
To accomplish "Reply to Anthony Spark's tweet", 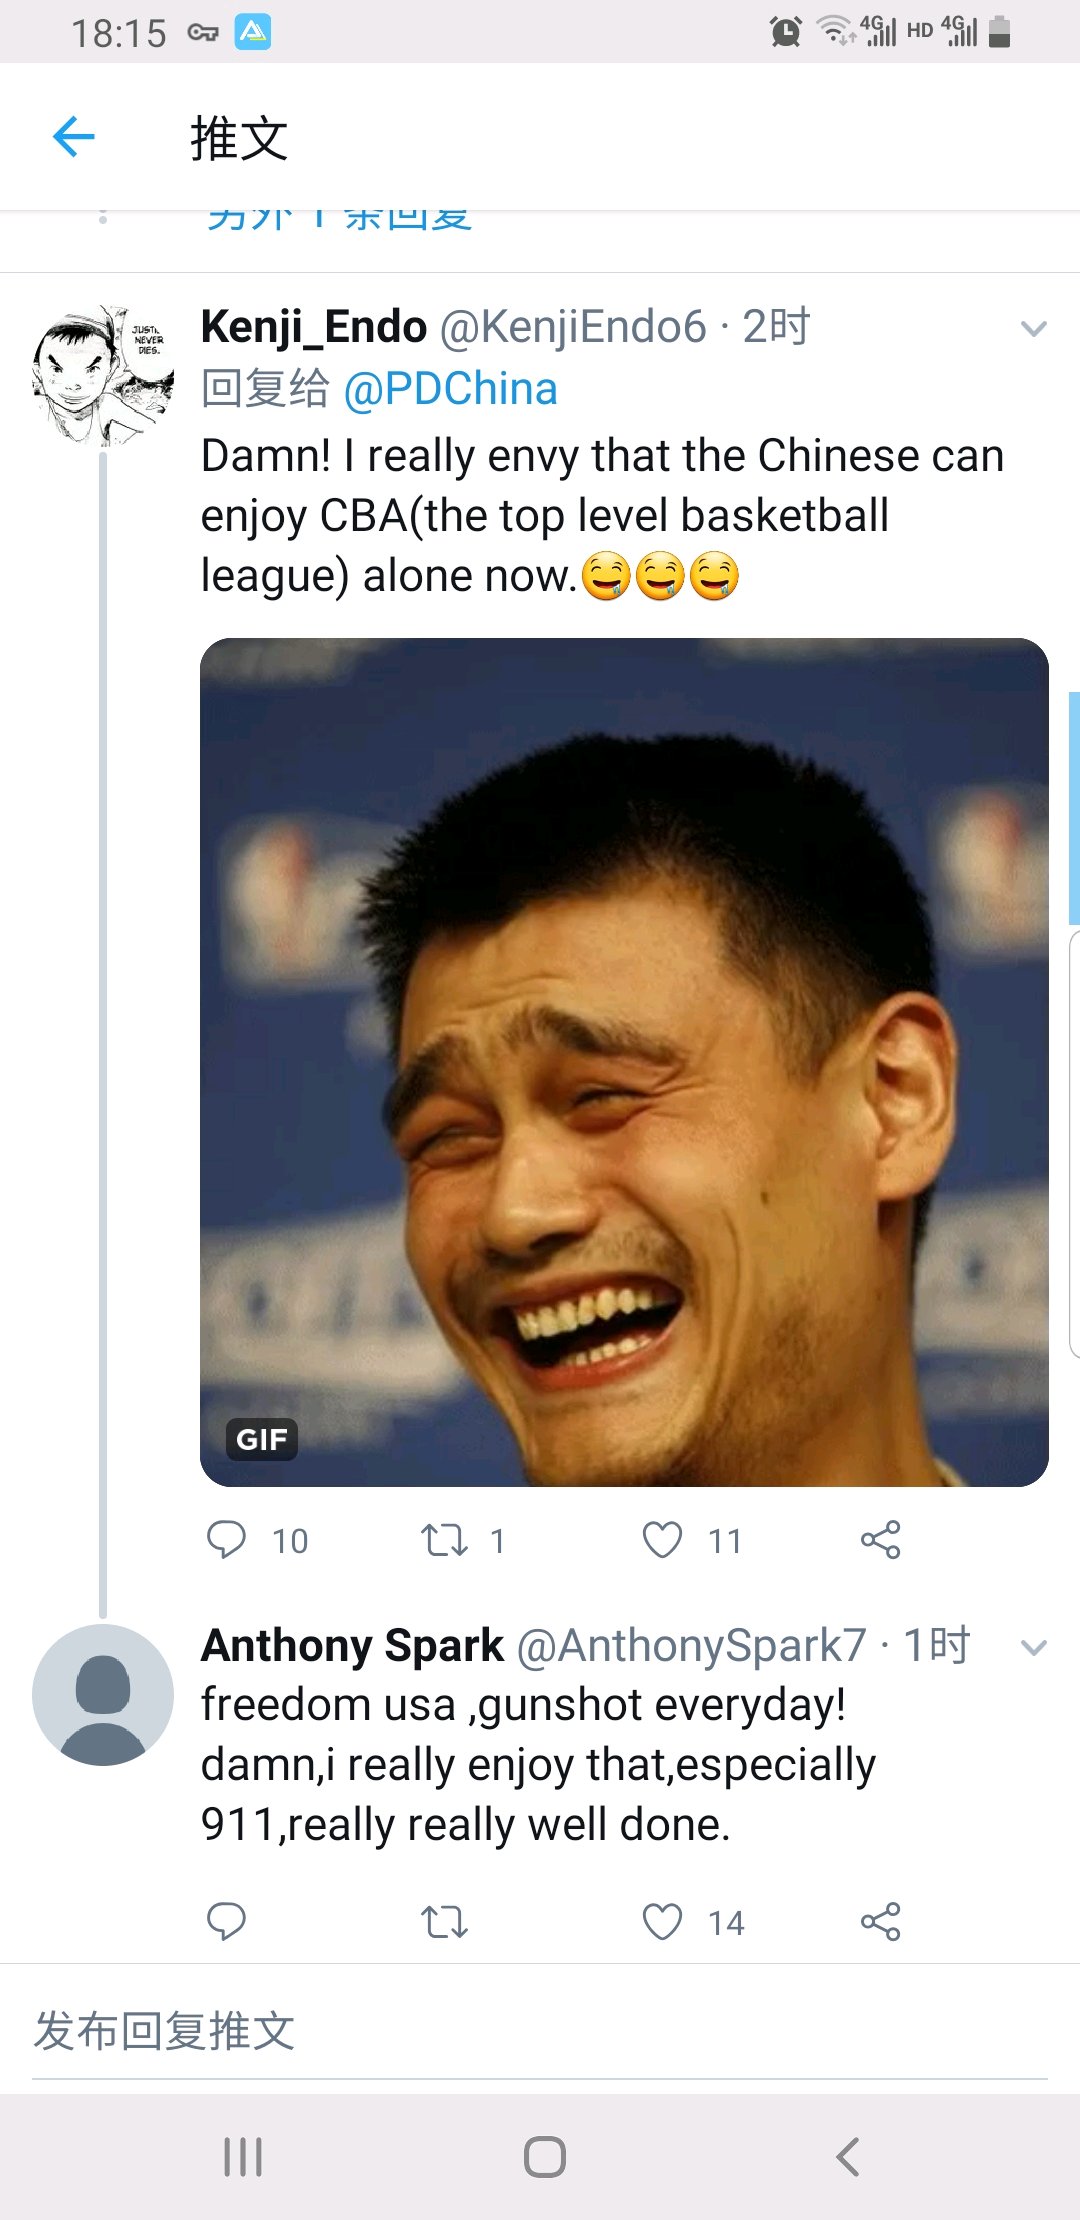I will (226, 1921).
